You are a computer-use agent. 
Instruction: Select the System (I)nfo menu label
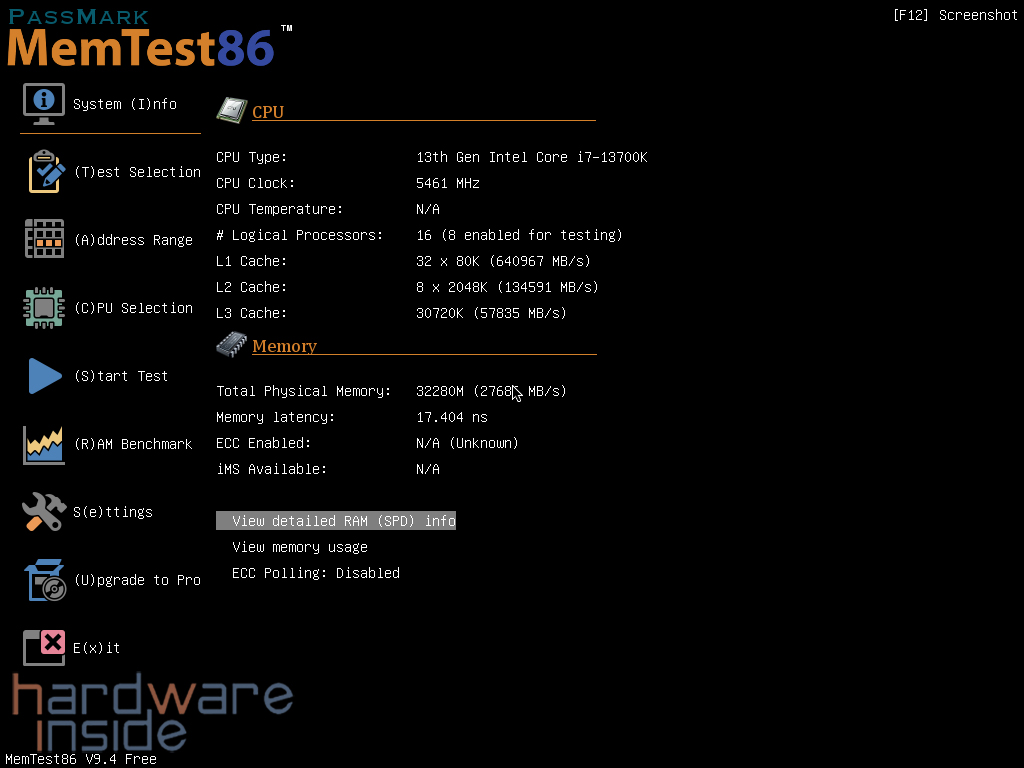pos(125,104)
